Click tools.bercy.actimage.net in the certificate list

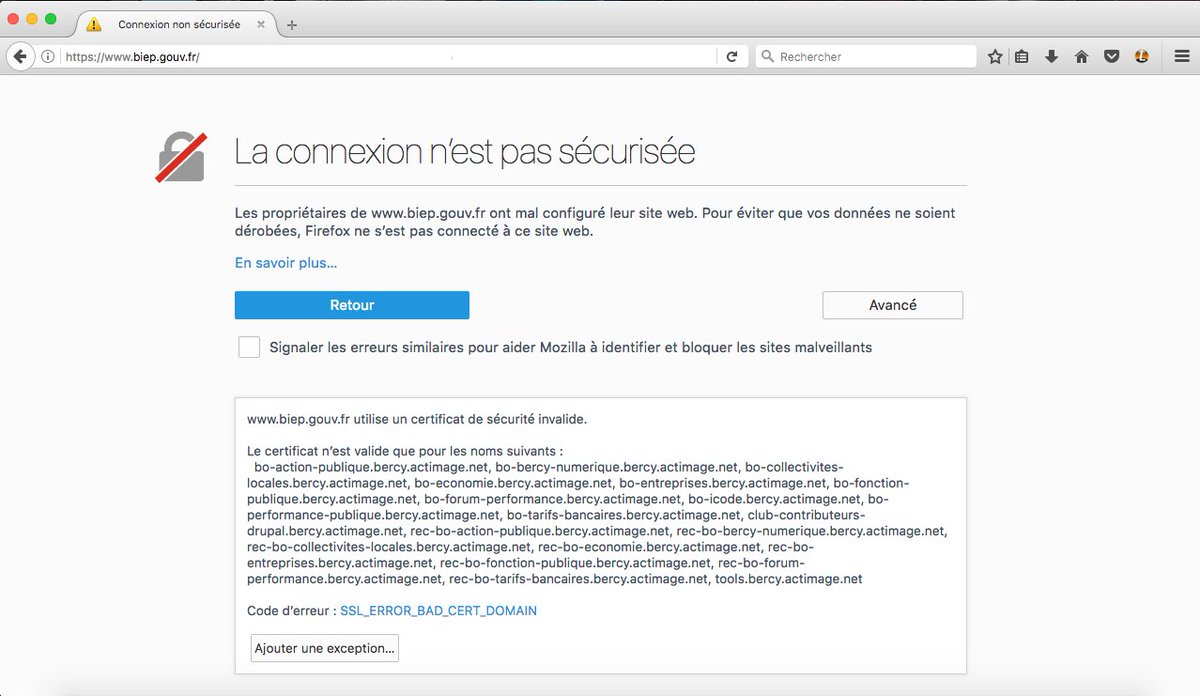pos(788,579)
